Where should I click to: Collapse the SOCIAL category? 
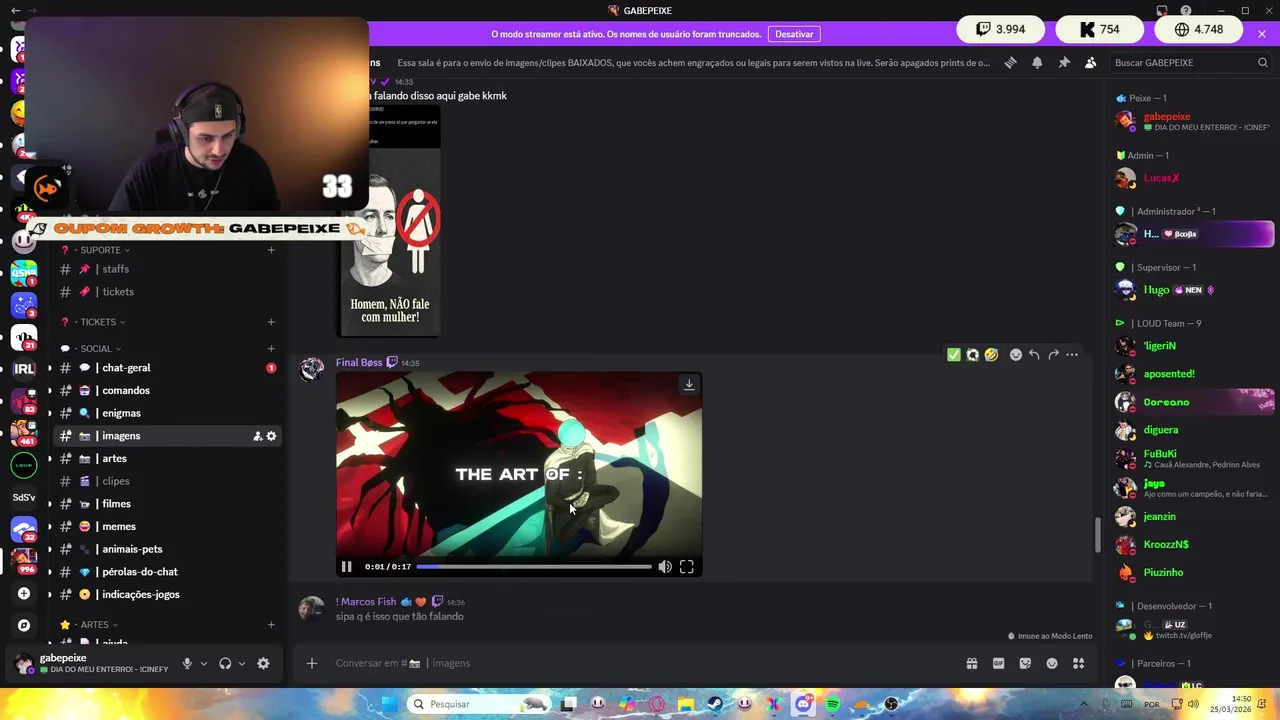96,349
